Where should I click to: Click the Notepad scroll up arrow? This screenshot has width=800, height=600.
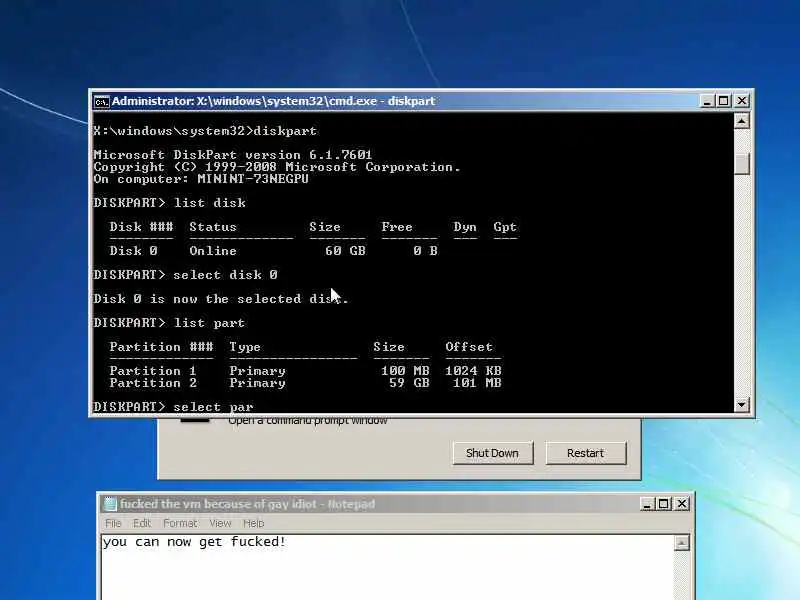682,543
